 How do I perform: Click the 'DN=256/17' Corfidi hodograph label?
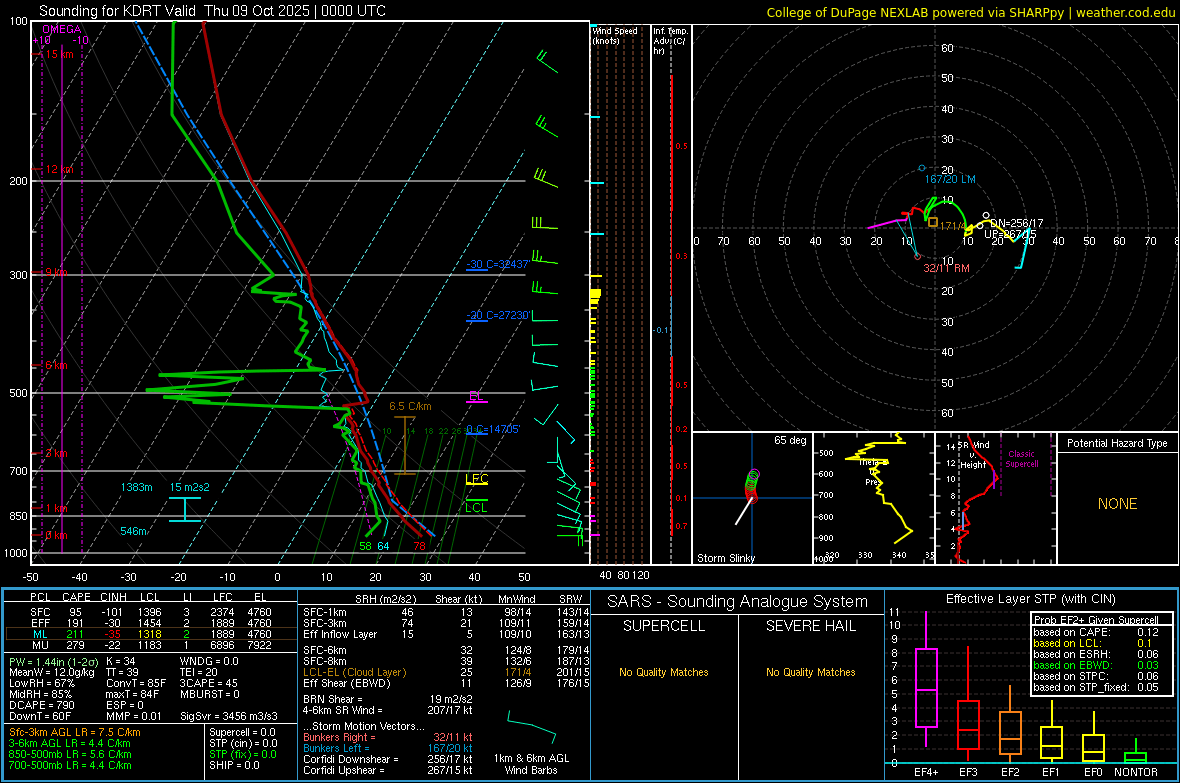tap(1016, 224)
